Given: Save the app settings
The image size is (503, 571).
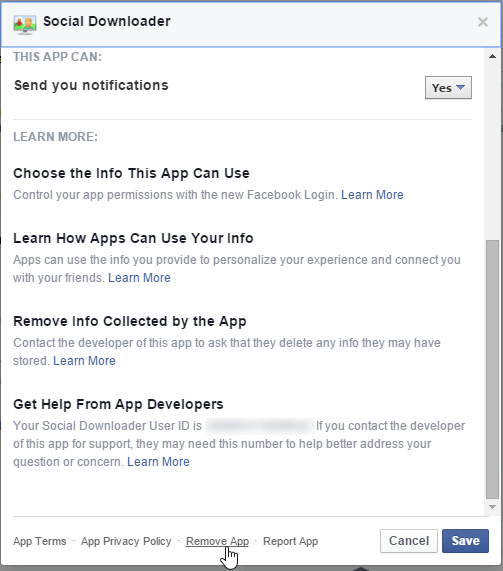Looking at the screenshot, I should pos(465,541).
